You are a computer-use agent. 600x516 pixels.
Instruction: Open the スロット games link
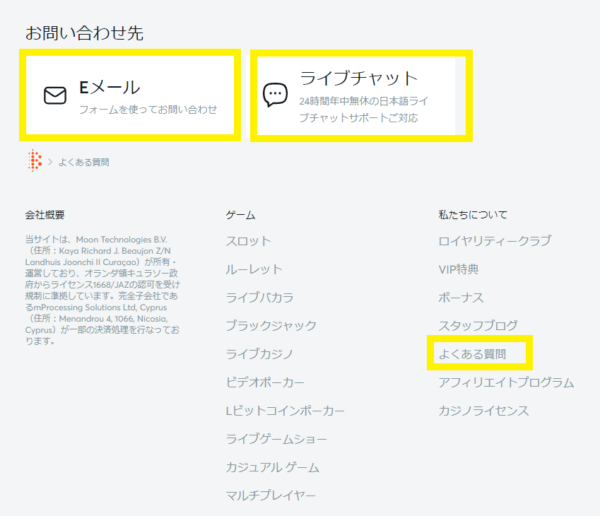click(248, 241)
